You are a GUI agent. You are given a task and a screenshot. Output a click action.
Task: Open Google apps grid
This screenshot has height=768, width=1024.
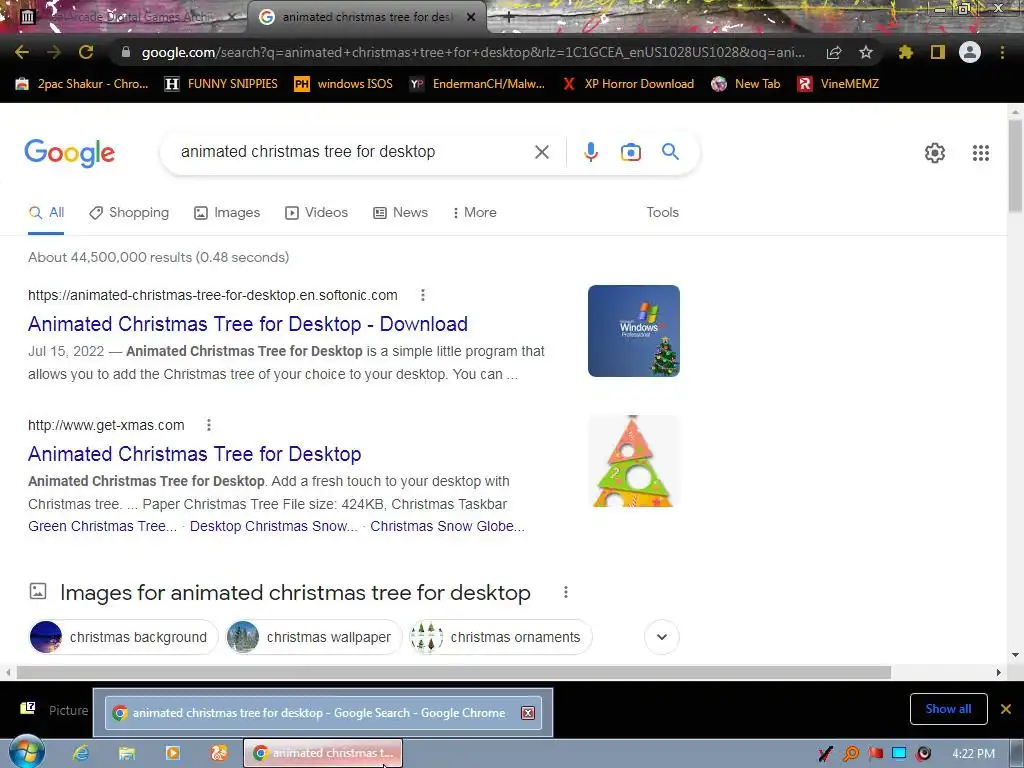(980, 153)
